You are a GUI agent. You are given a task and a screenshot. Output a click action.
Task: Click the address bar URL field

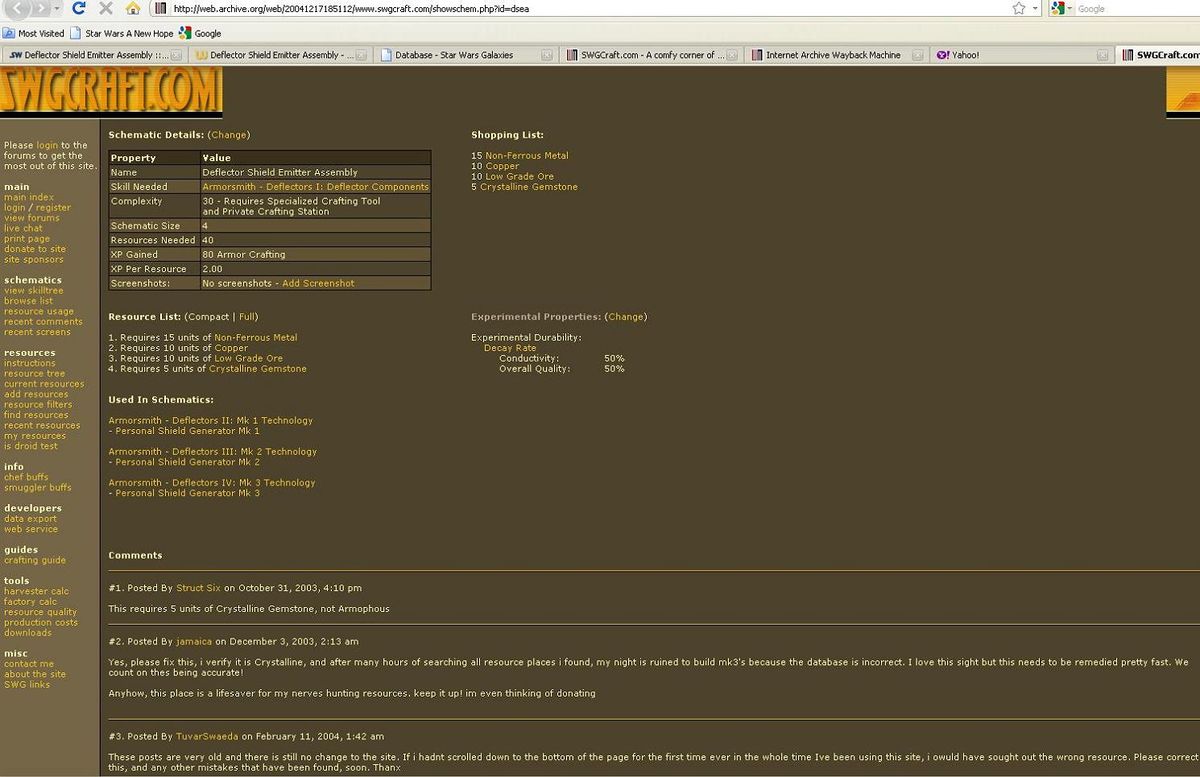click(580, 8)
